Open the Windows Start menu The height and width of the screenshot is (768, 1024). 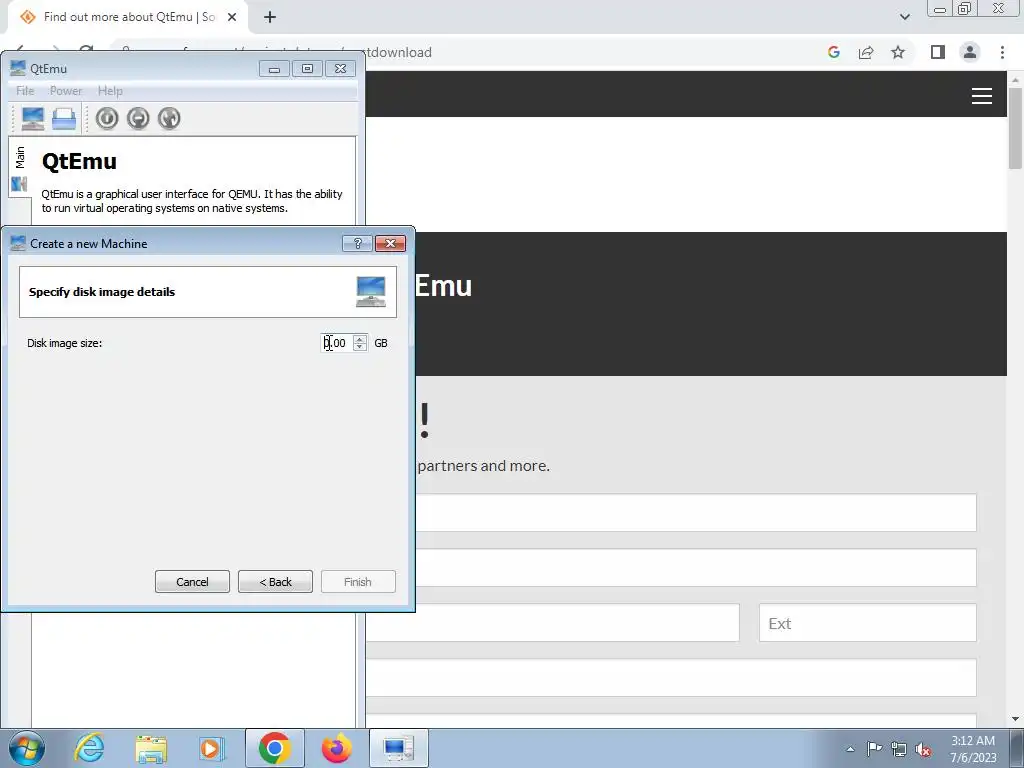click(26, 748)
